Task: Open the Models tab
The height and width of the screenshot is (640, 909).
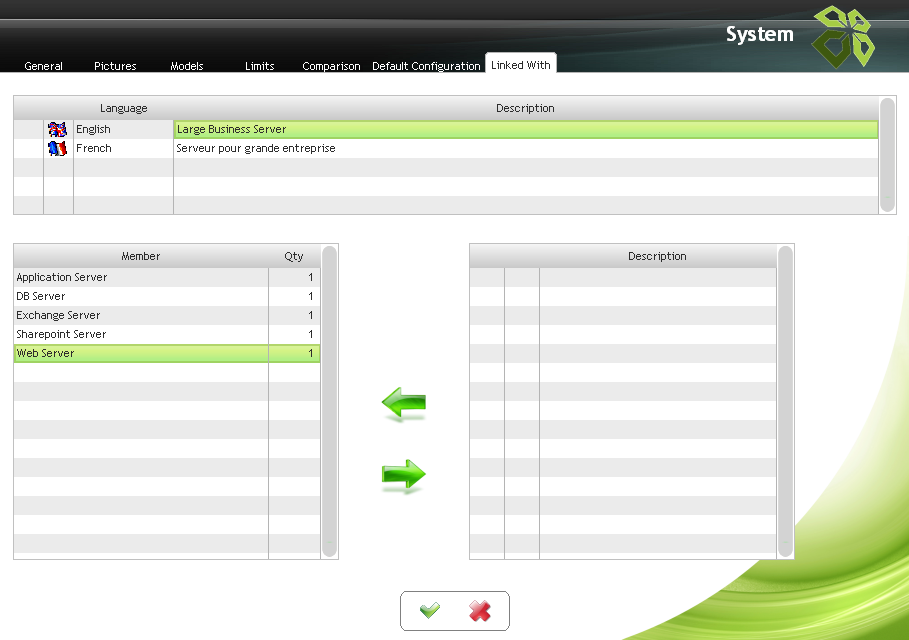Action: click(187, 66)
